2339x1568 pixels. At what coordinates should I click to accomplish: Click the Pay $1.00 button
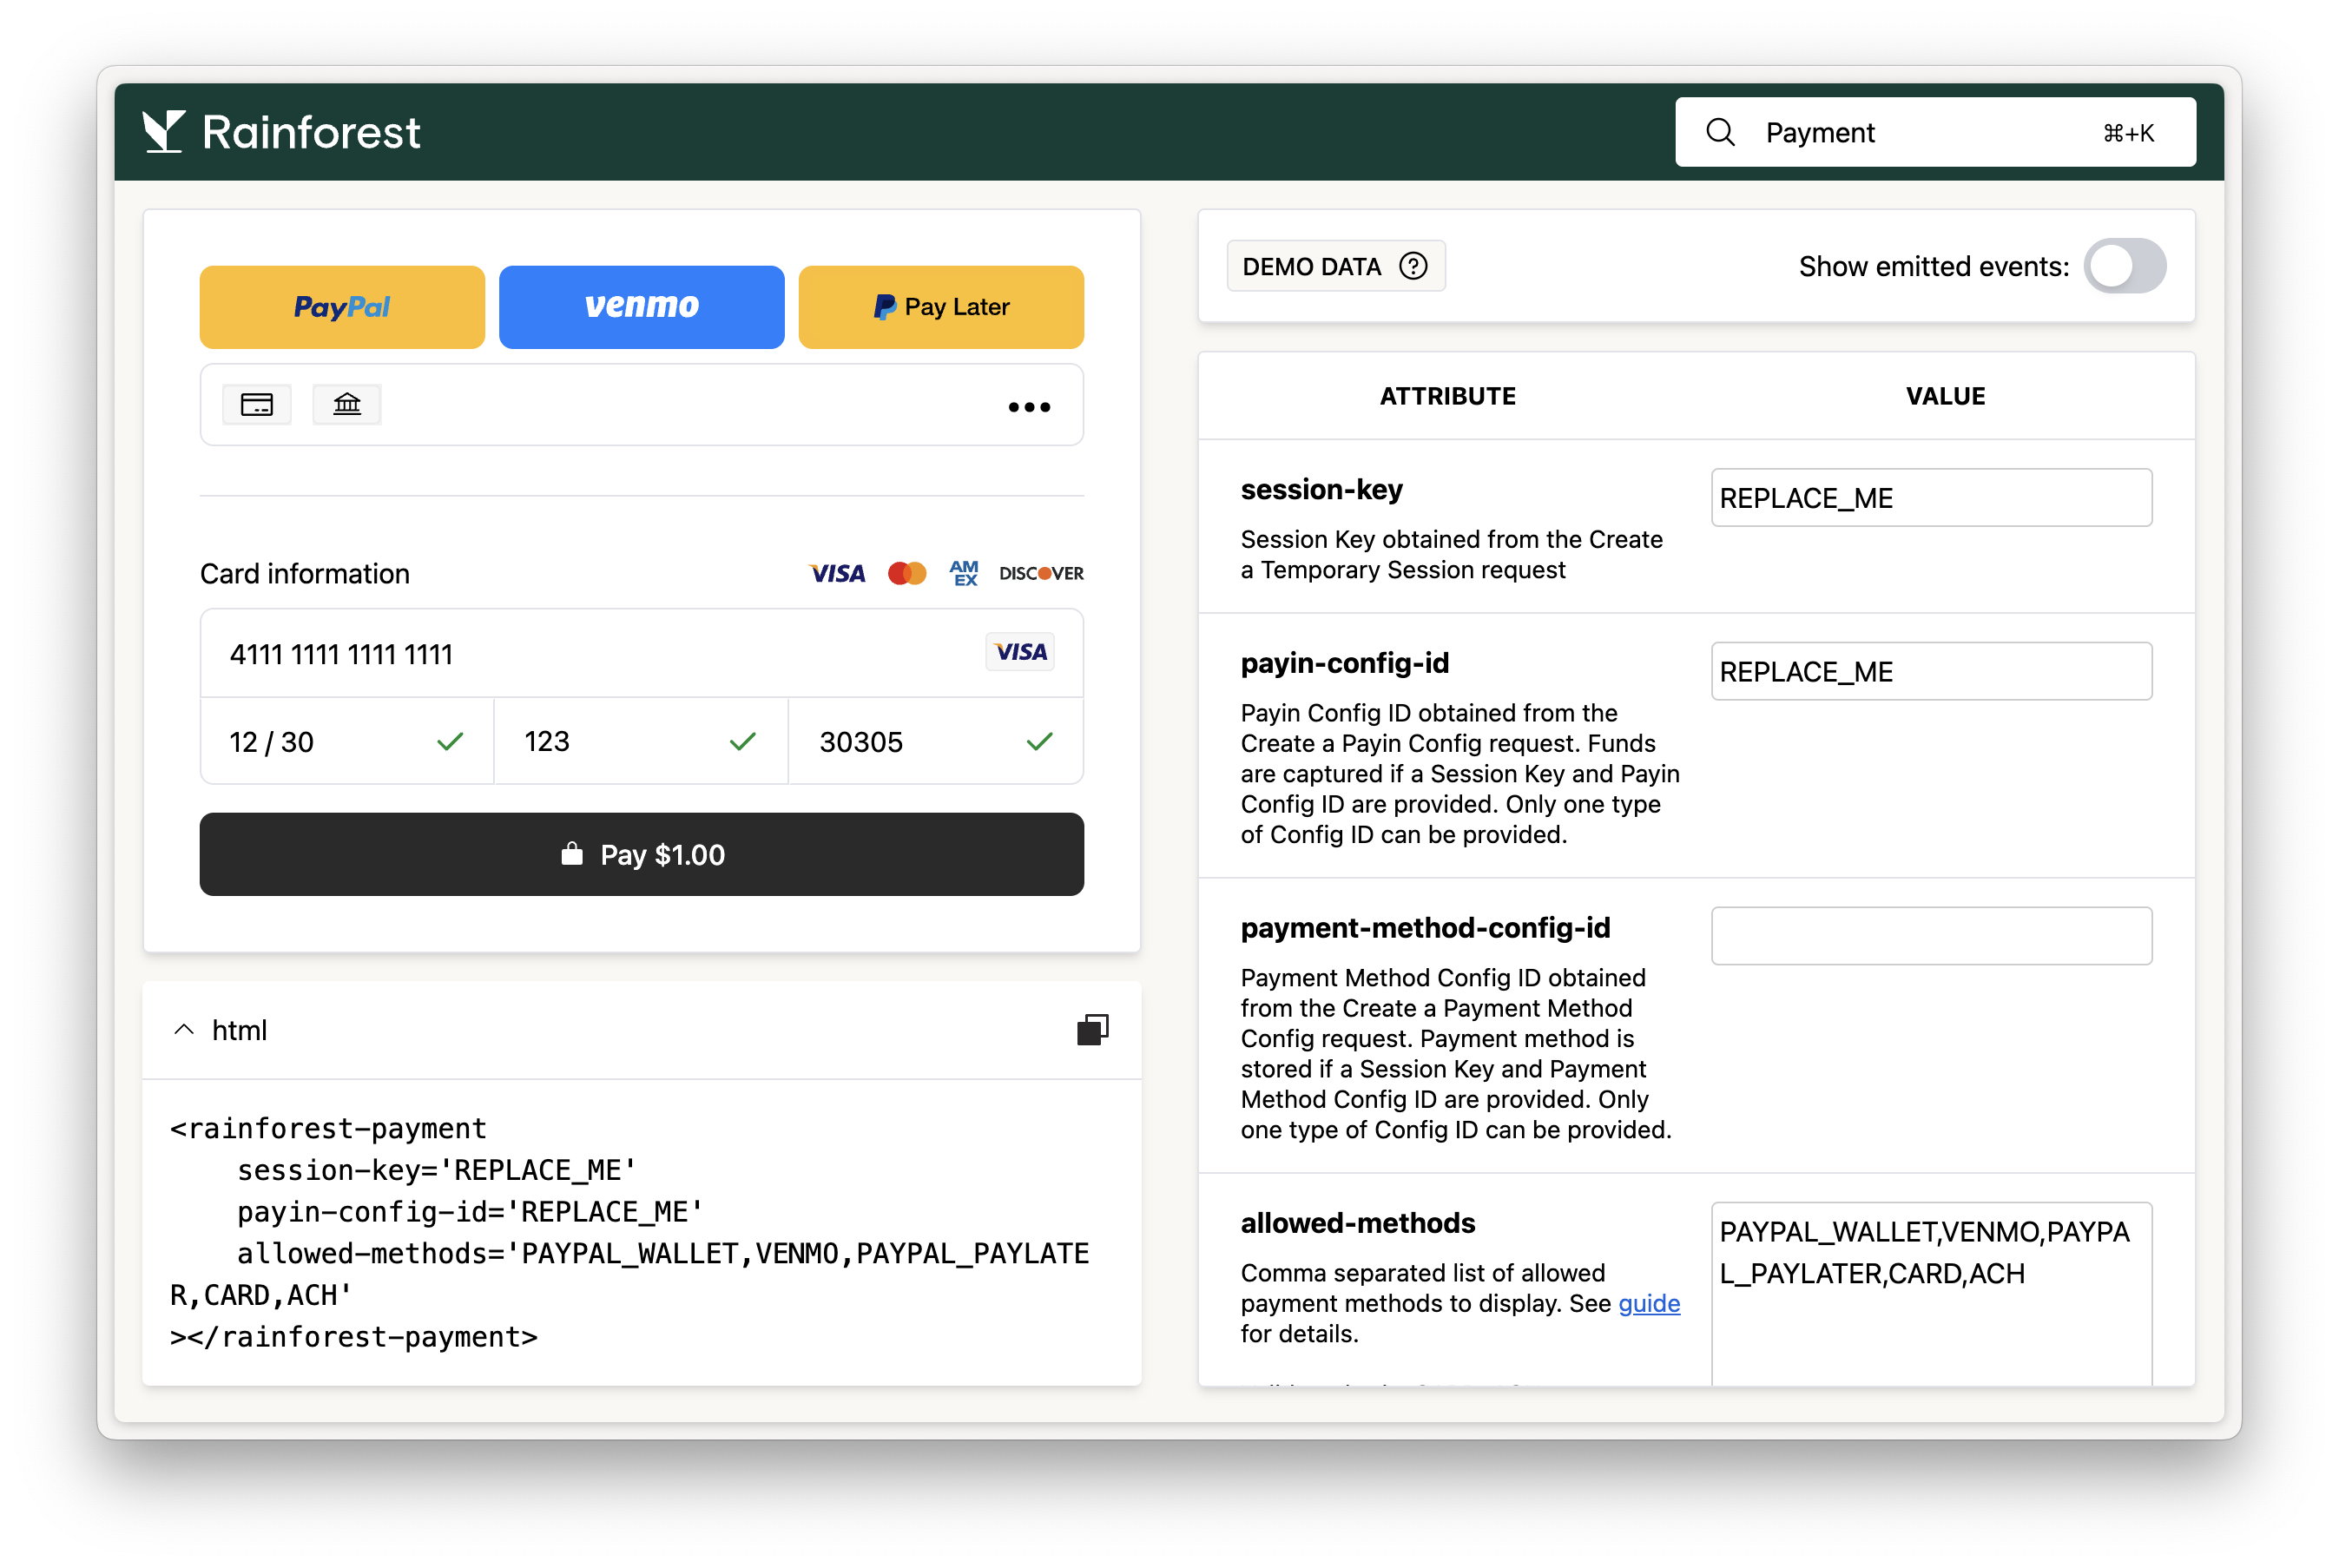click(642, 854)
